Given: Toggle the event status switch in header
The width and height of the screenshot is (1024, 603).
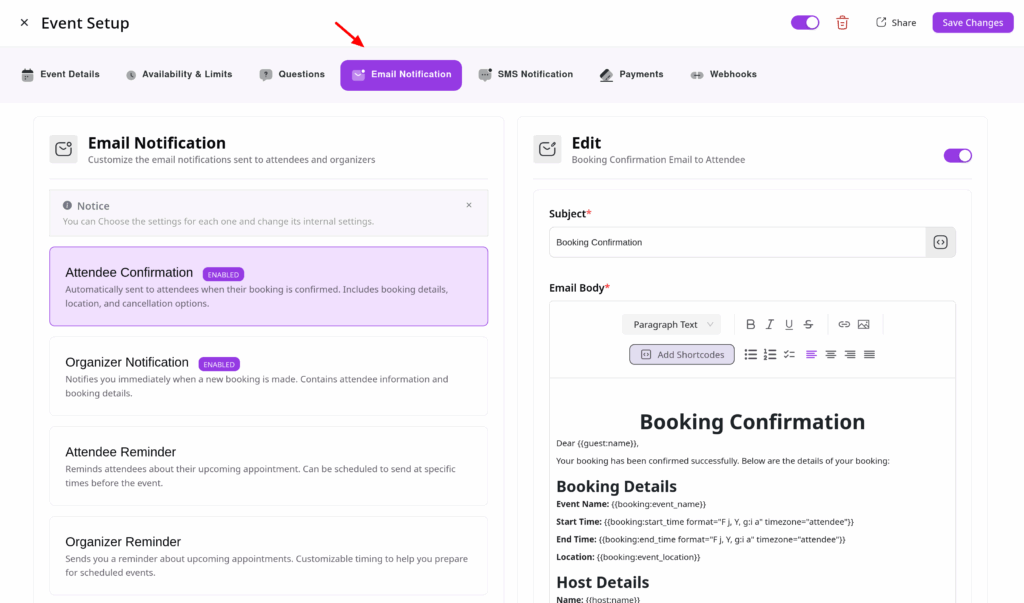Looking at the screenshot, I should (x=805, y=22).
